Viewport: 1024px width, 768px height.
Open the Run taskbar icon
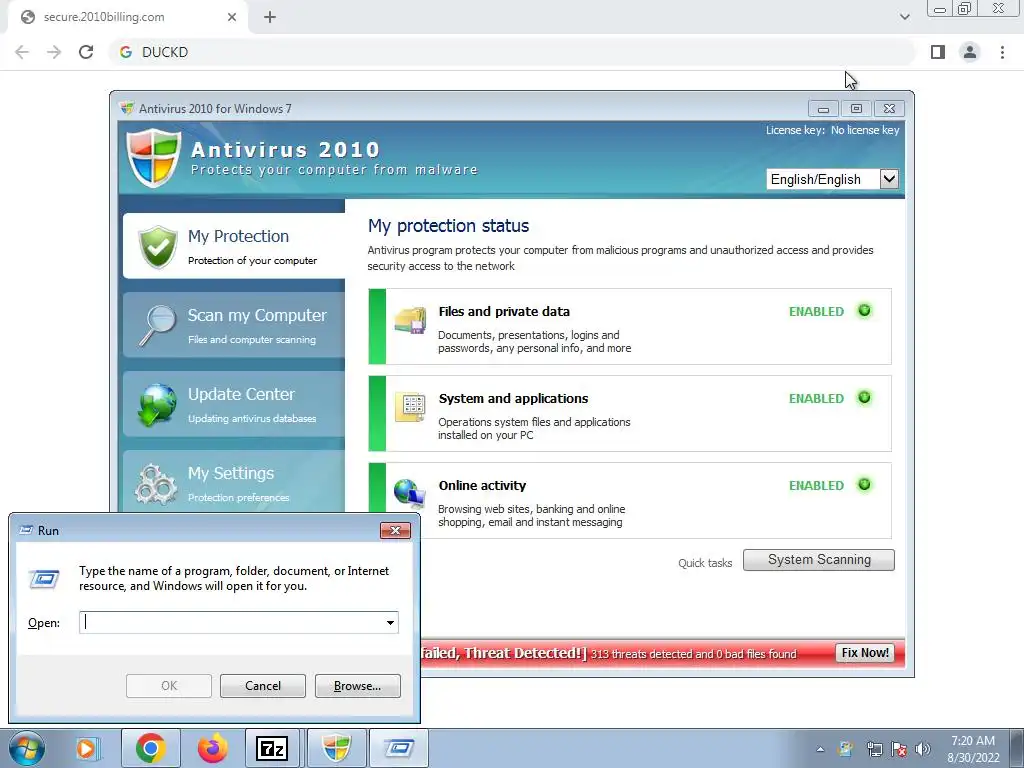[399, 748]
